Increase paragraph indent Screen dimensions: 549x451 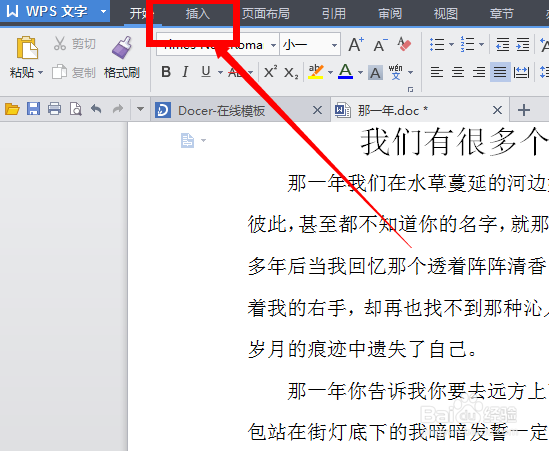tap(523, 44)
